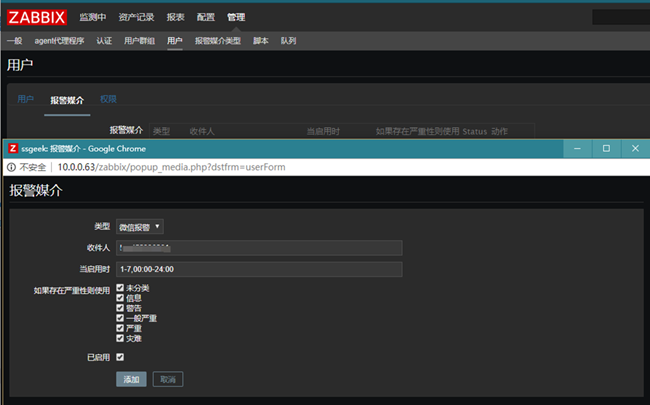Click the Zabbix favicon in popup title bar
650x405 pixels.
click(x=13, y=148)
